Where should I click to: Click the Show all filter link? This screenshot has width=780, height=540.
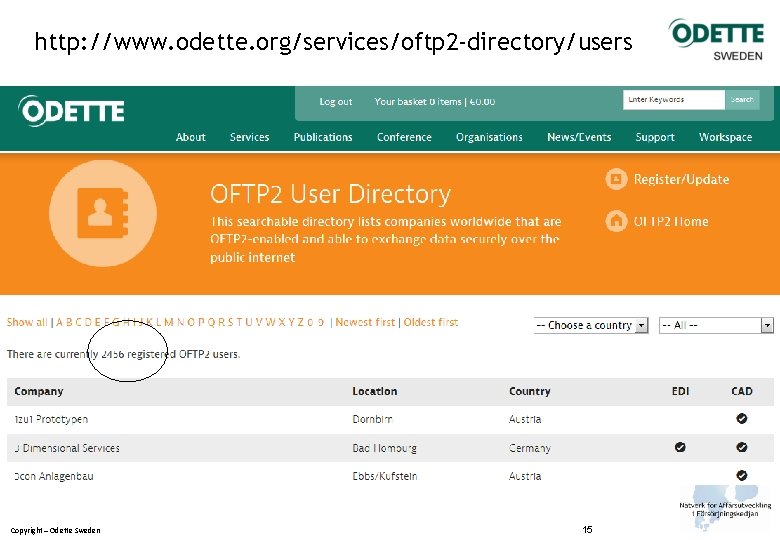(x=27, y=322)
